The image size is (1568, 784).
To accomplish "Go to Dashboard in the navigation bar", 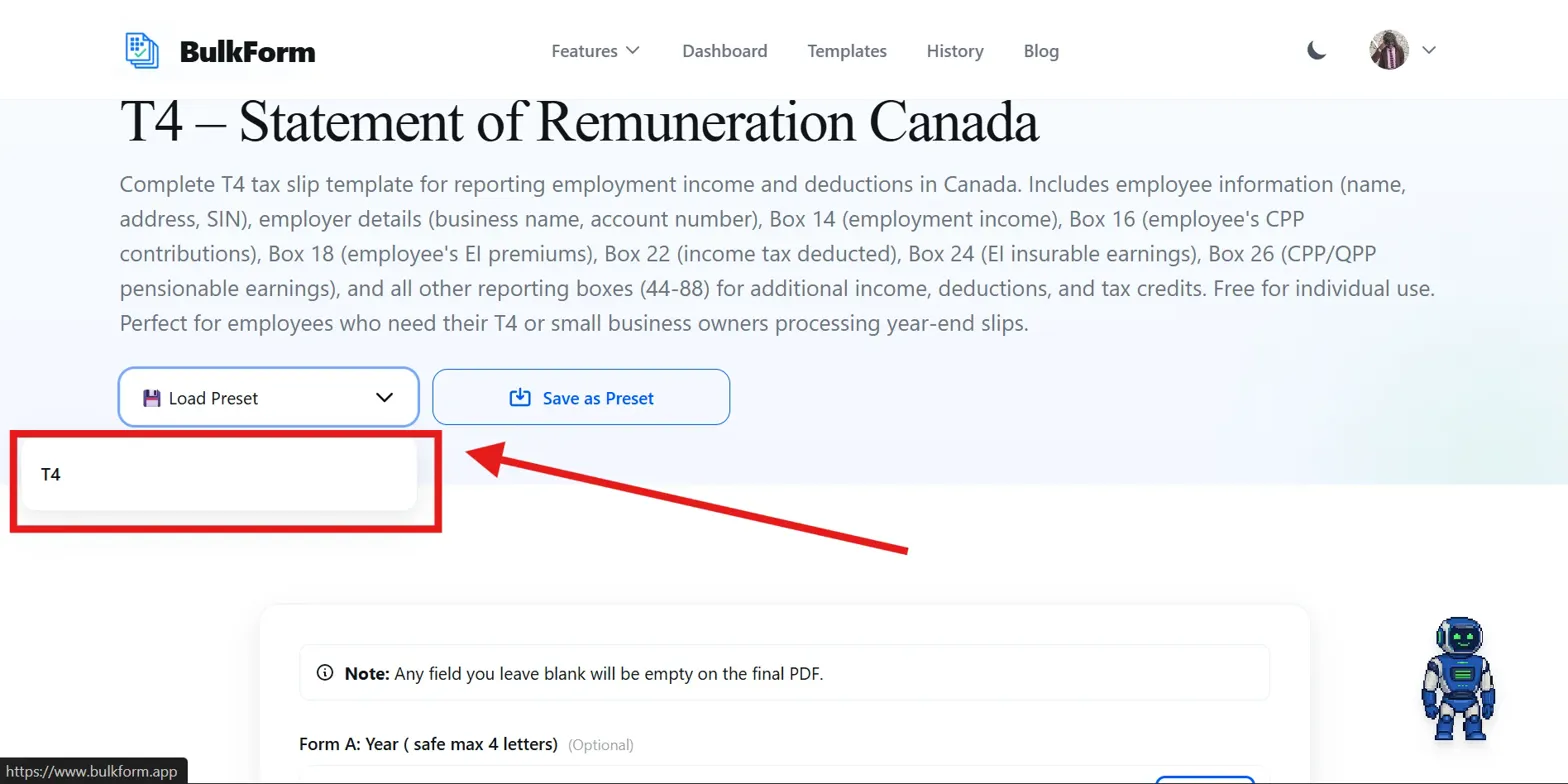I will (x=725, y=50).
